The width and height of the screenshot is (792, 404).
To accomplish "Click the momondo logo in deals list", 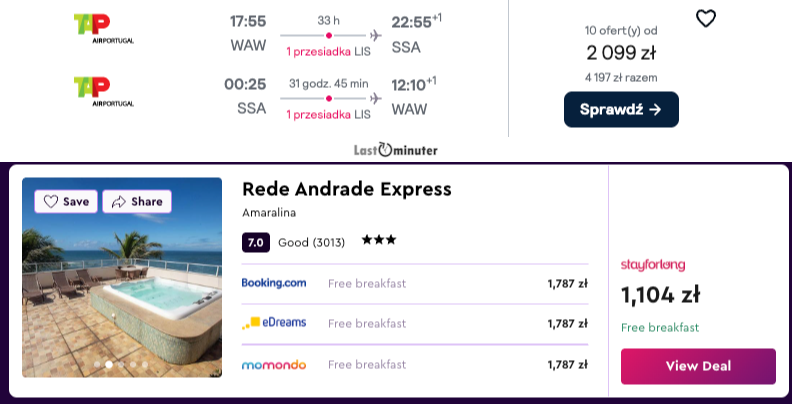I will pyautogui.click(x=274, y=365).
